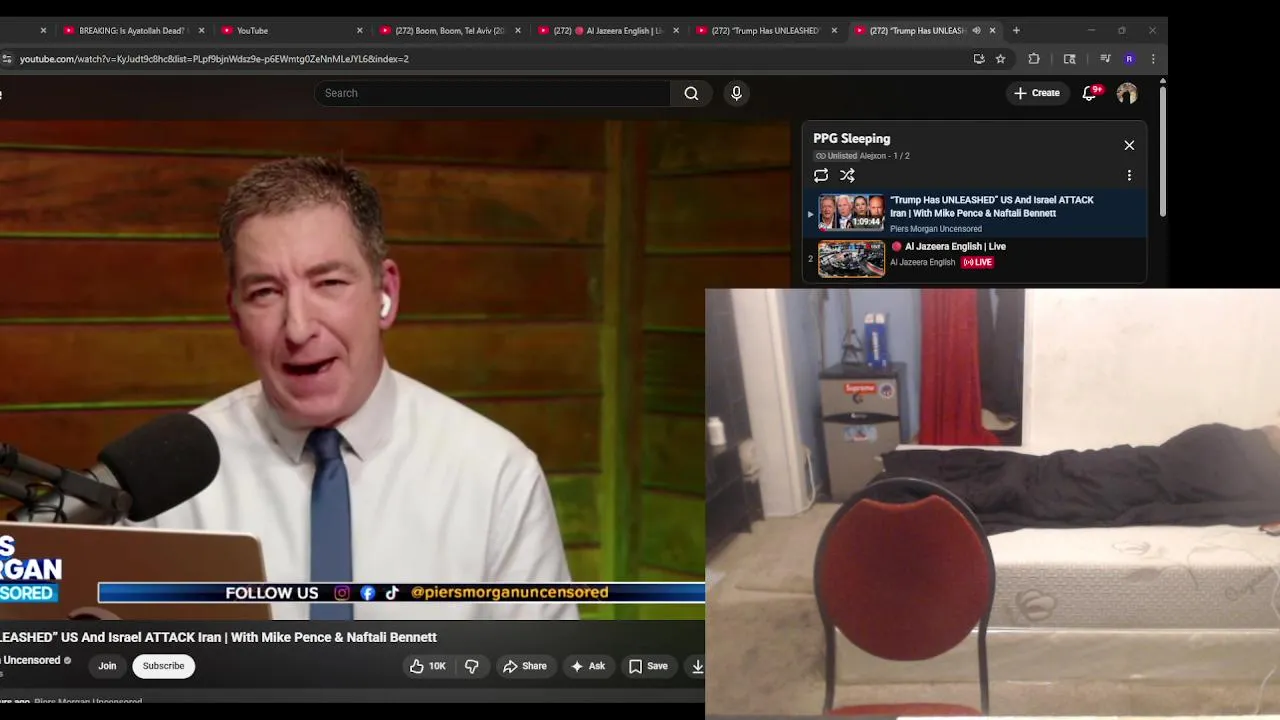Open the Al Jazeera English Live thumbnail
1280x720 pixels.
tap(851, 259)
